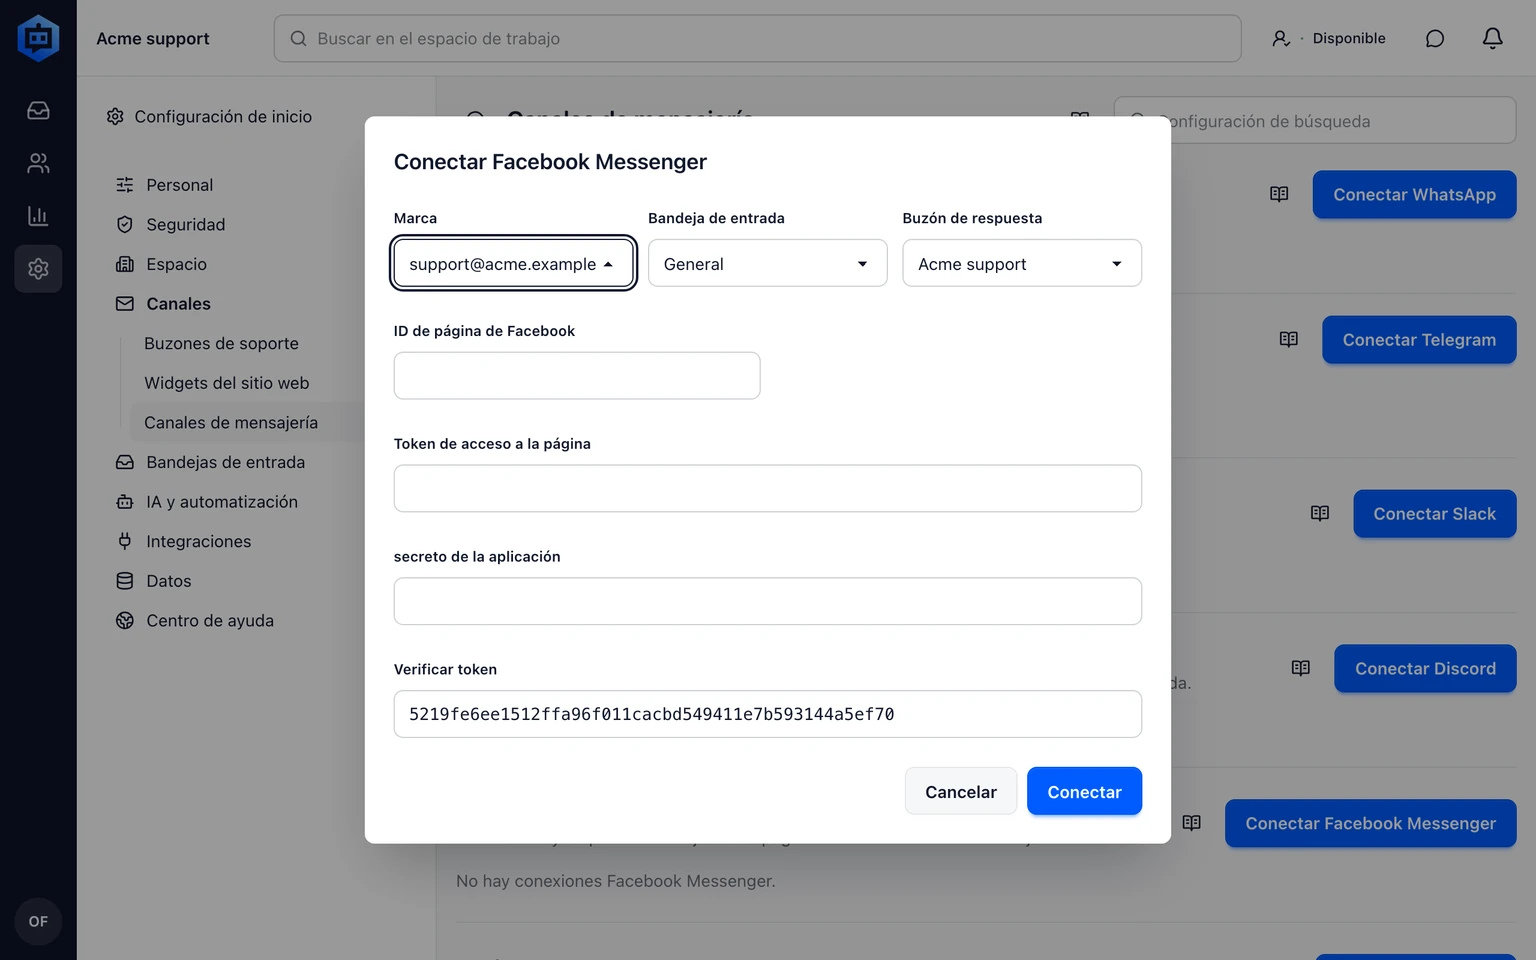This screenshot has width=1536, height=960.
Task: Click the Bandejas de entrada tray icon
Action: coord(125,462)
